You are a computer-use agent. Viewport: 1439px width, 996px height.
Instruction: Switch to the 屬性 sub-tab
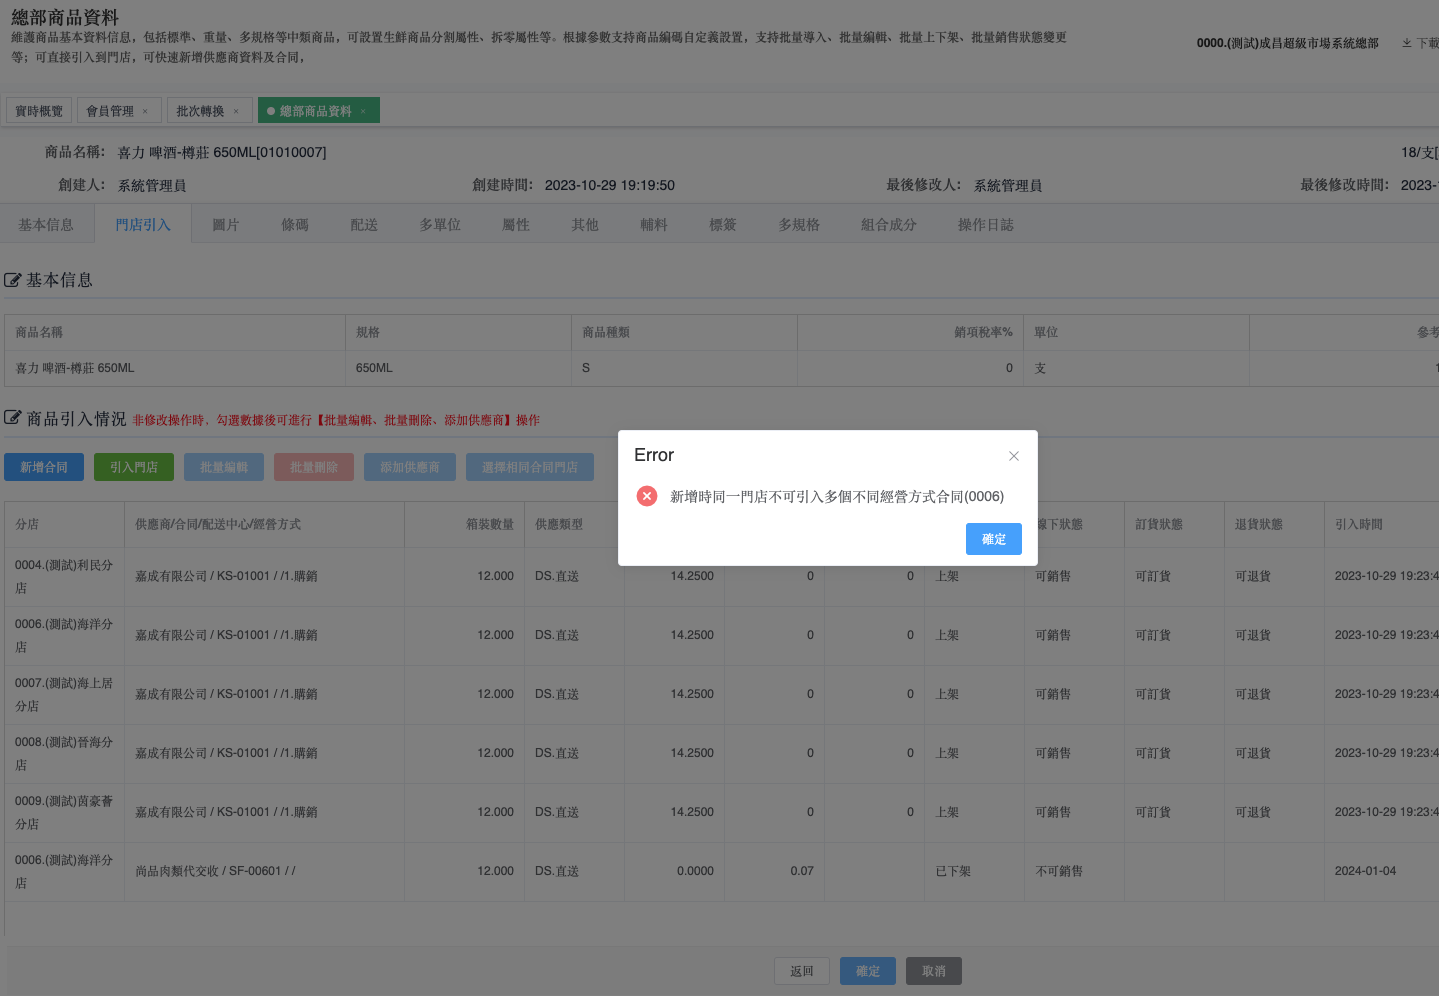[x=516, y=225]
